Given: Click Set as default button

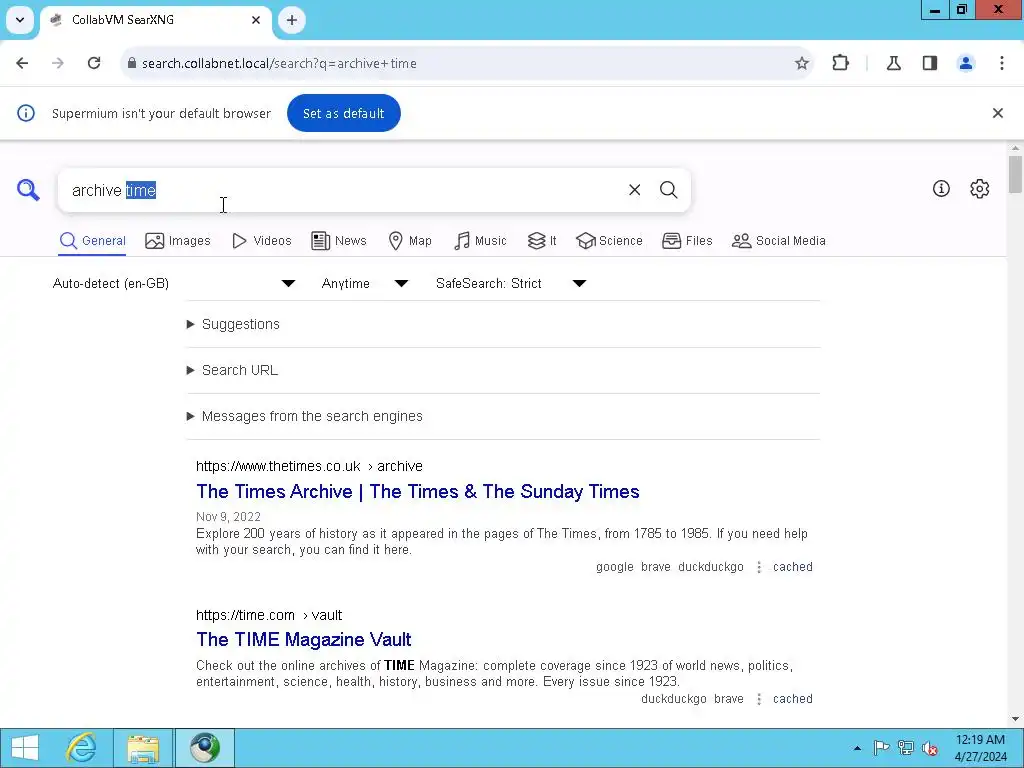Looking at the screenshot, I should pyautogui.click(x=344, y=113).
